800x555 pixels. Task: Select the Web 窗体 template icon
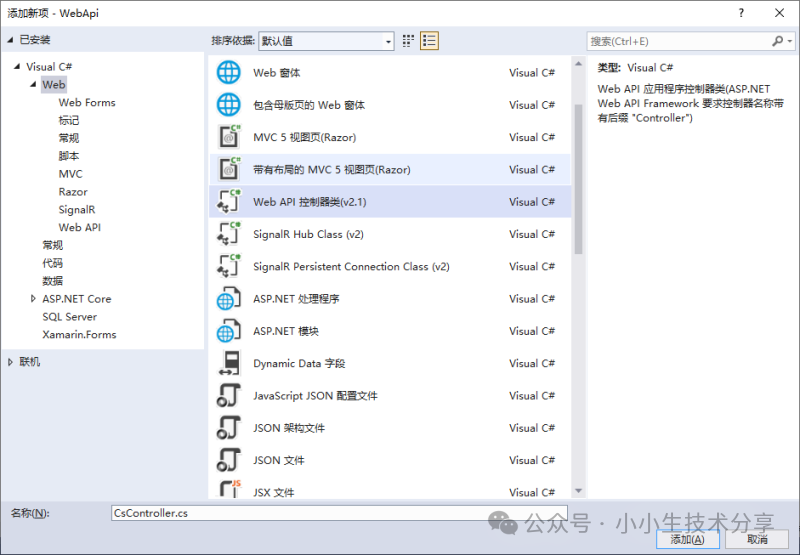coord(229,73)
